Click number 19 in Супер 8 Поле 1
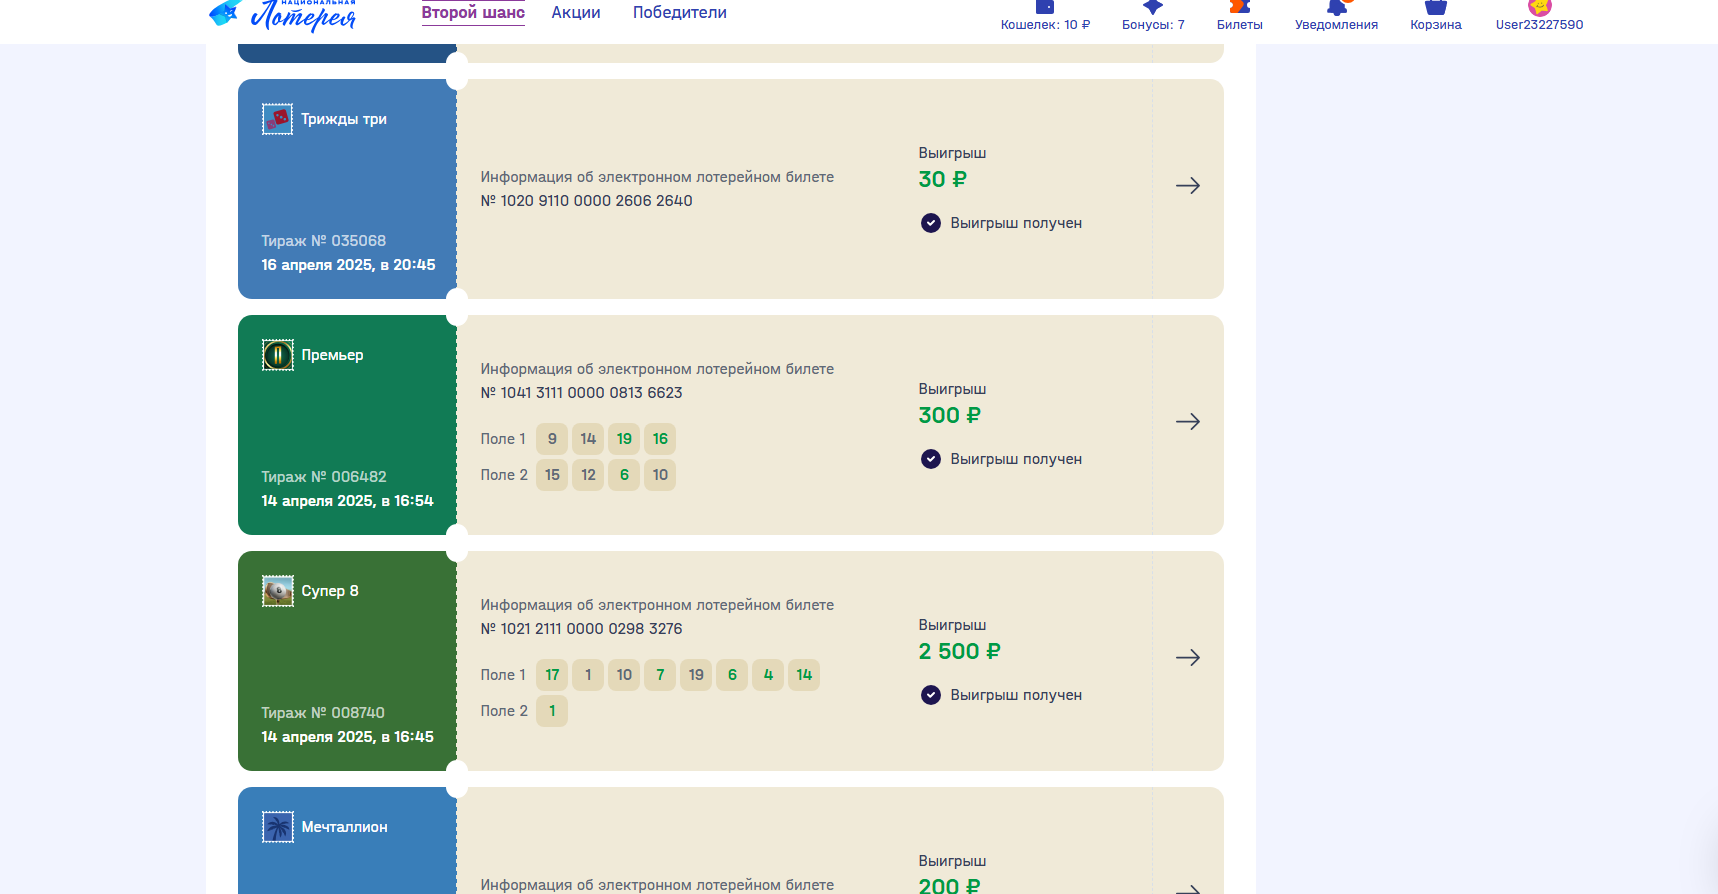1718x894 pixels. (x=696, y=675)
